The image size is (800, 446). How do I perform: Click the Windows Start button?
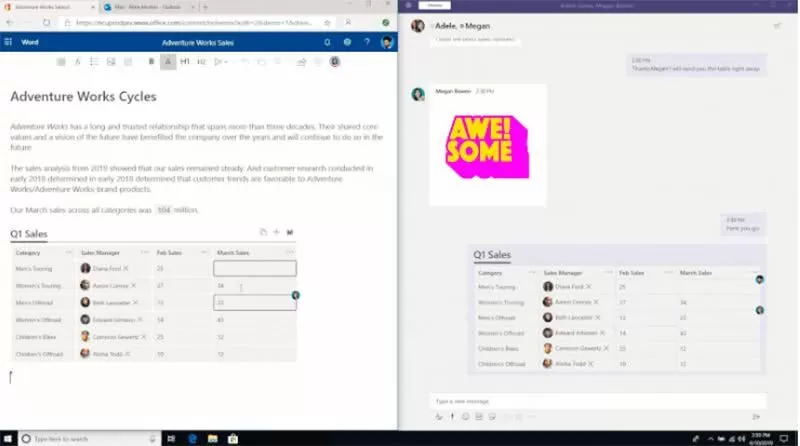(x=10, y=439)
